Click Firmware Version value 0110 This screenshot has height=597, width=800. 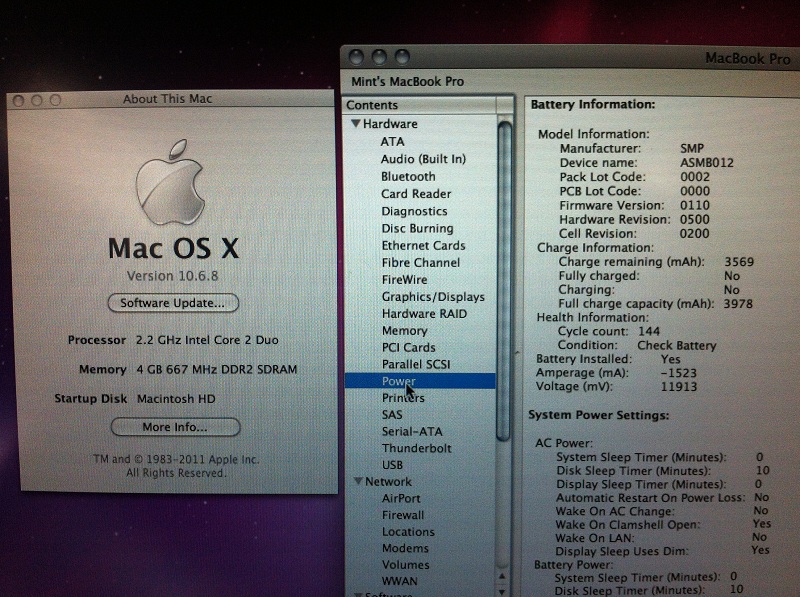(x=694, y=205)
